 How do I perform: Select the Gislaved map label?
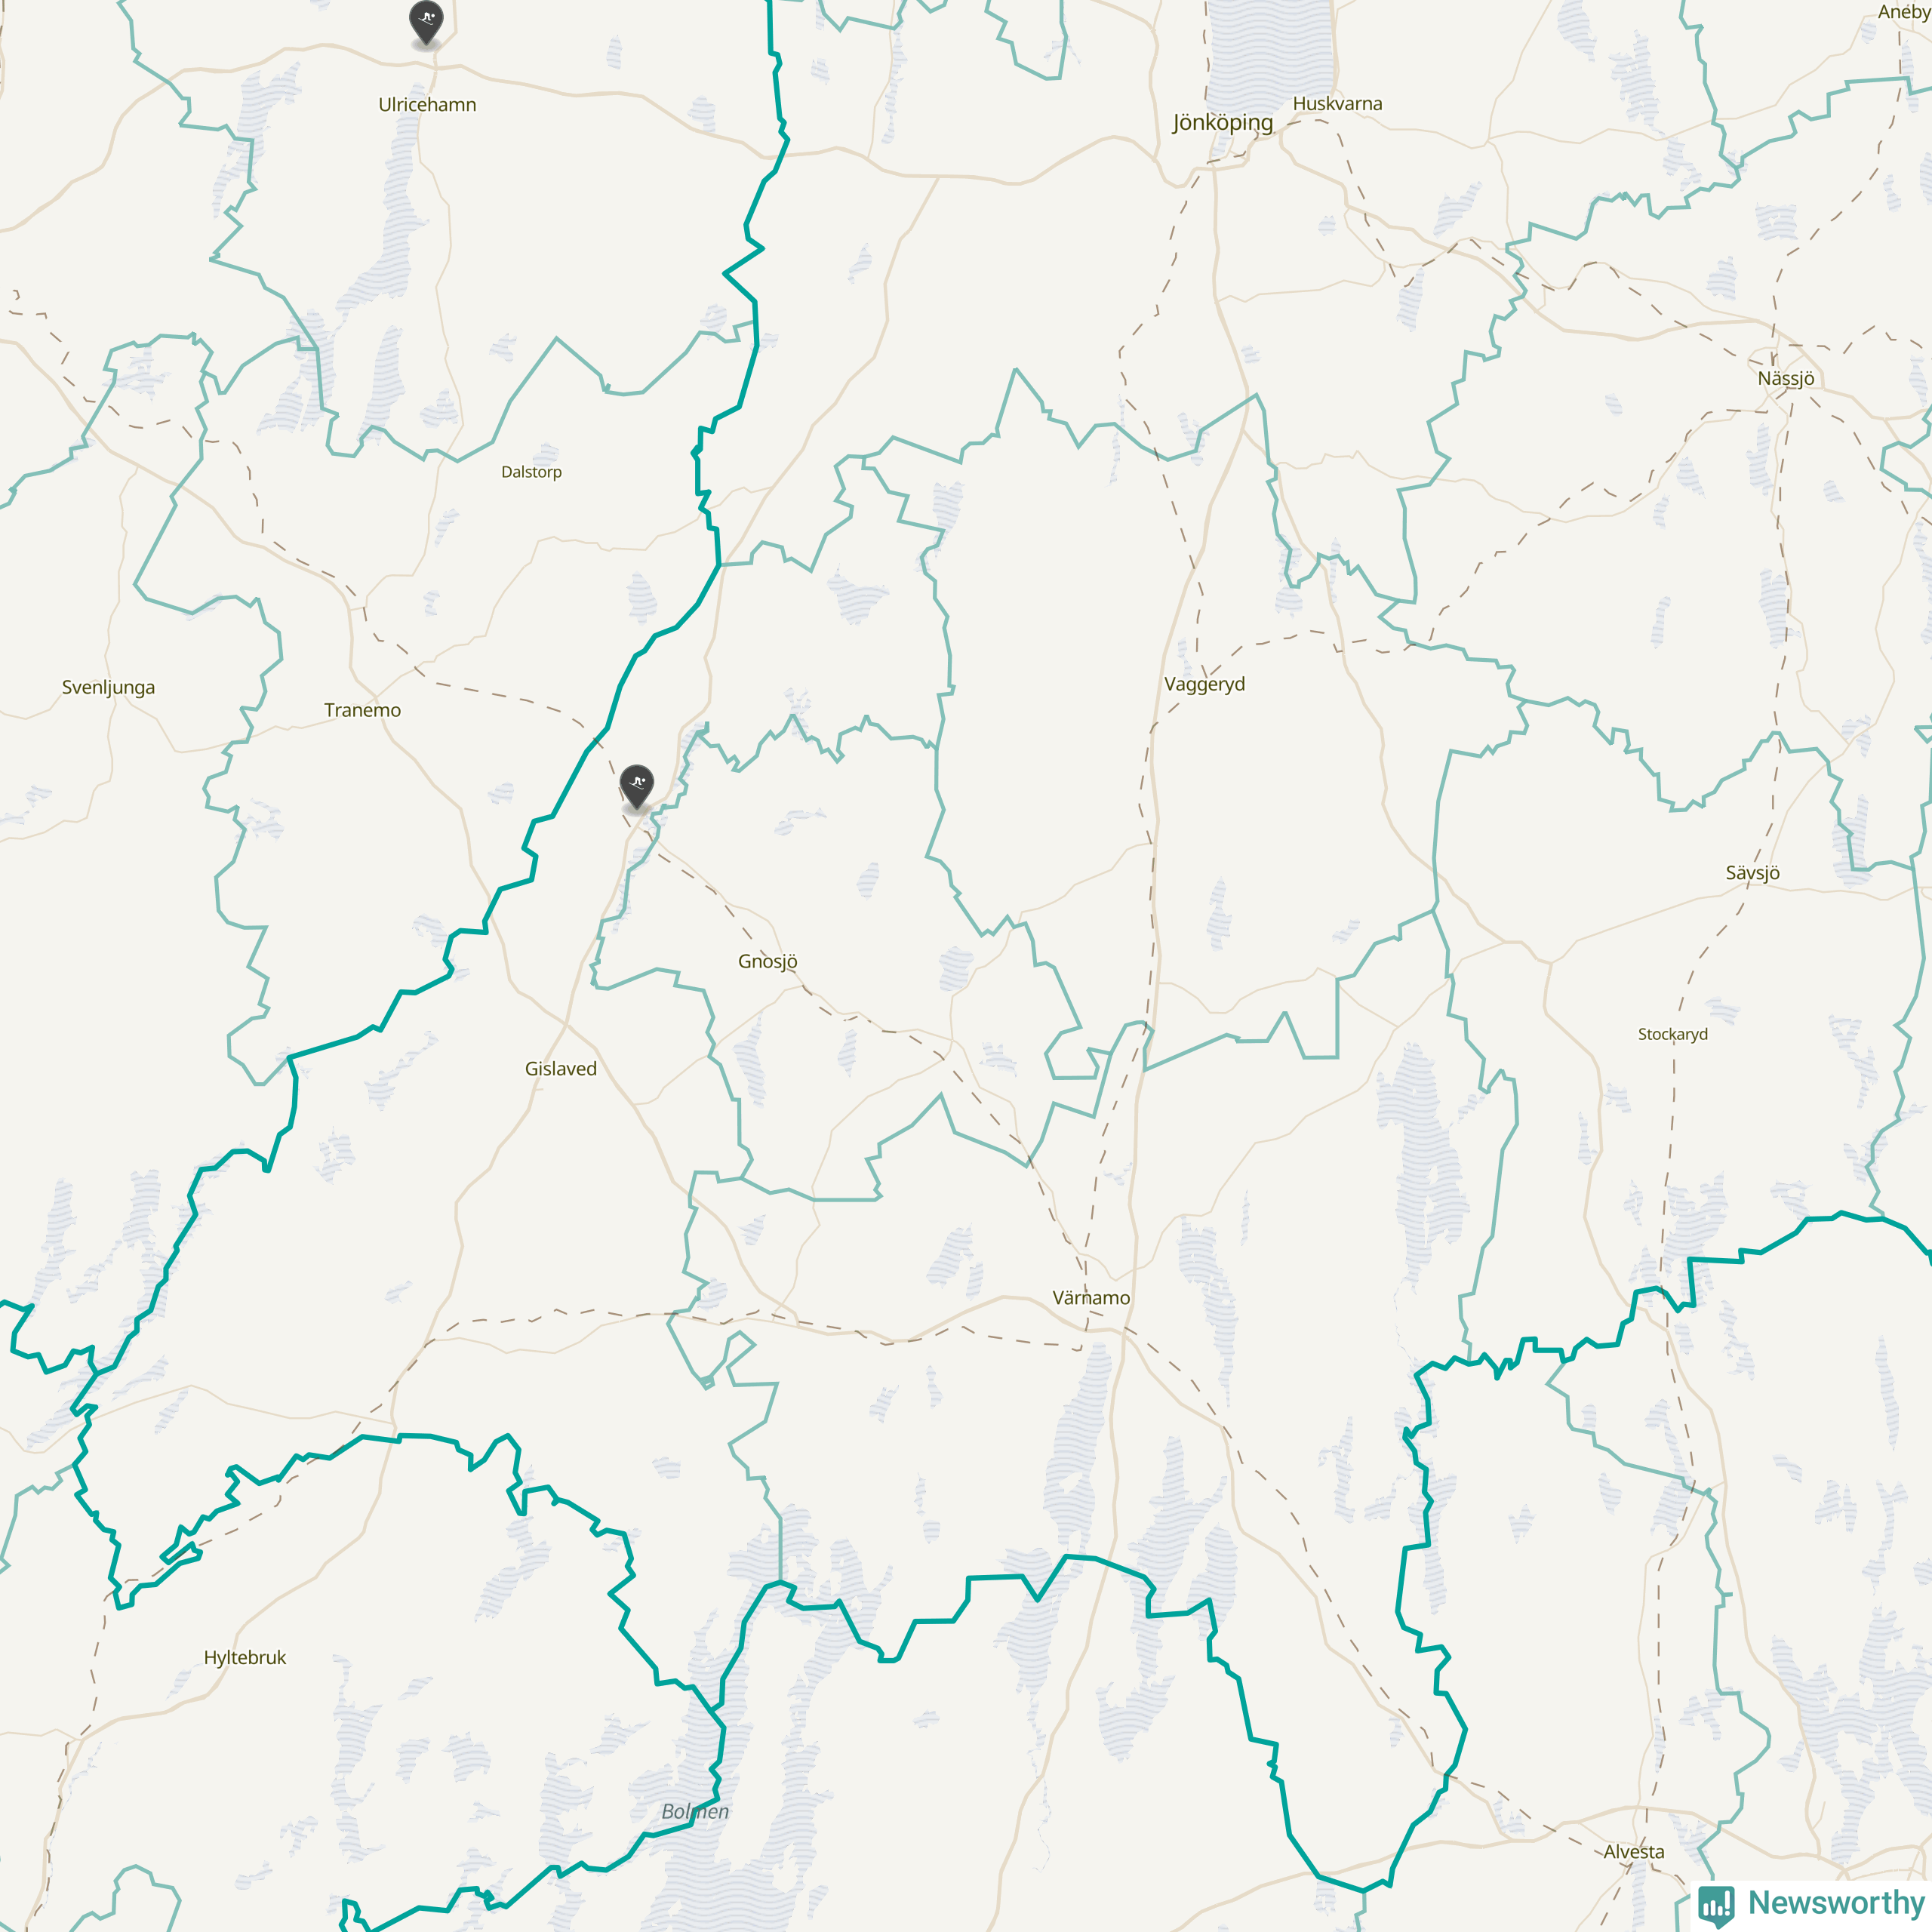560,1068
